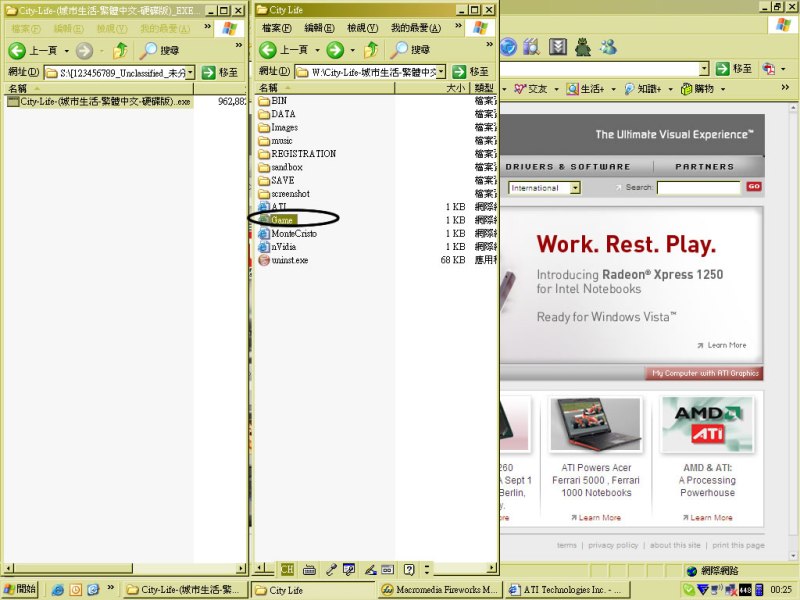This screenshot has height=600, width=800.
Task: Click Learn More under Radeon Xpress 1250 banner
Action: (x=722, y=345)
